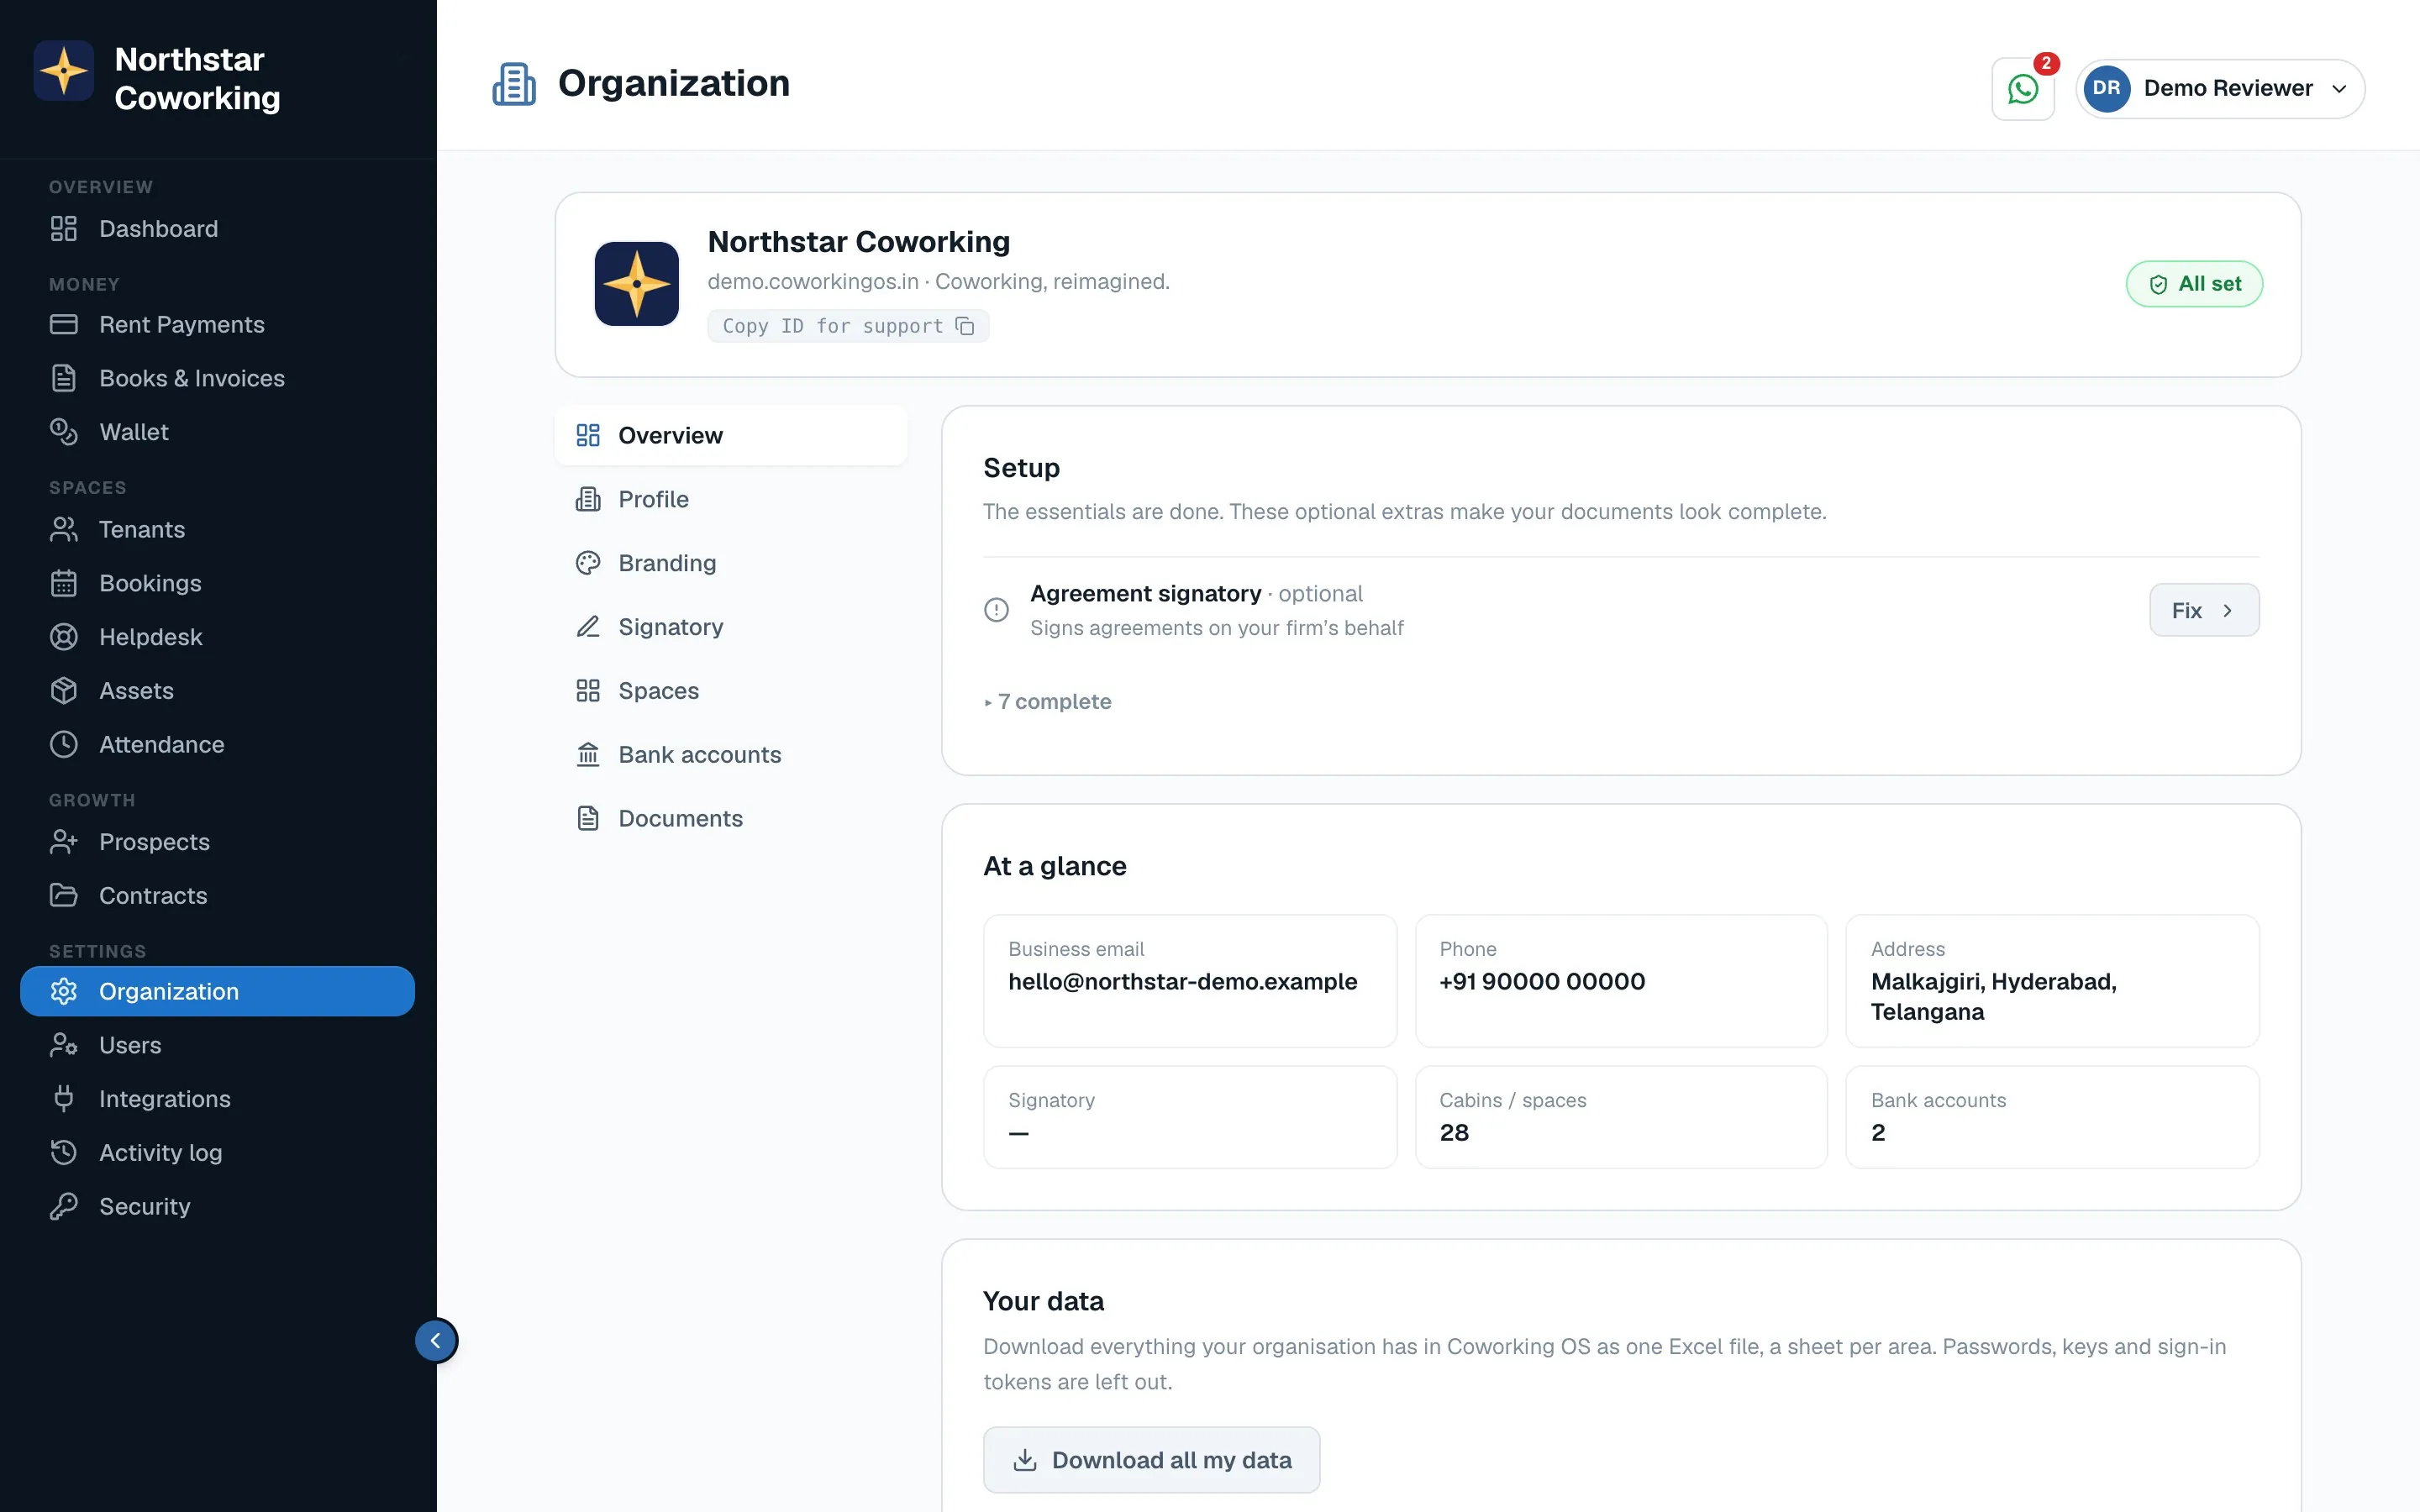Collapse the sidebar with arrow button

tap(436, 1341)
